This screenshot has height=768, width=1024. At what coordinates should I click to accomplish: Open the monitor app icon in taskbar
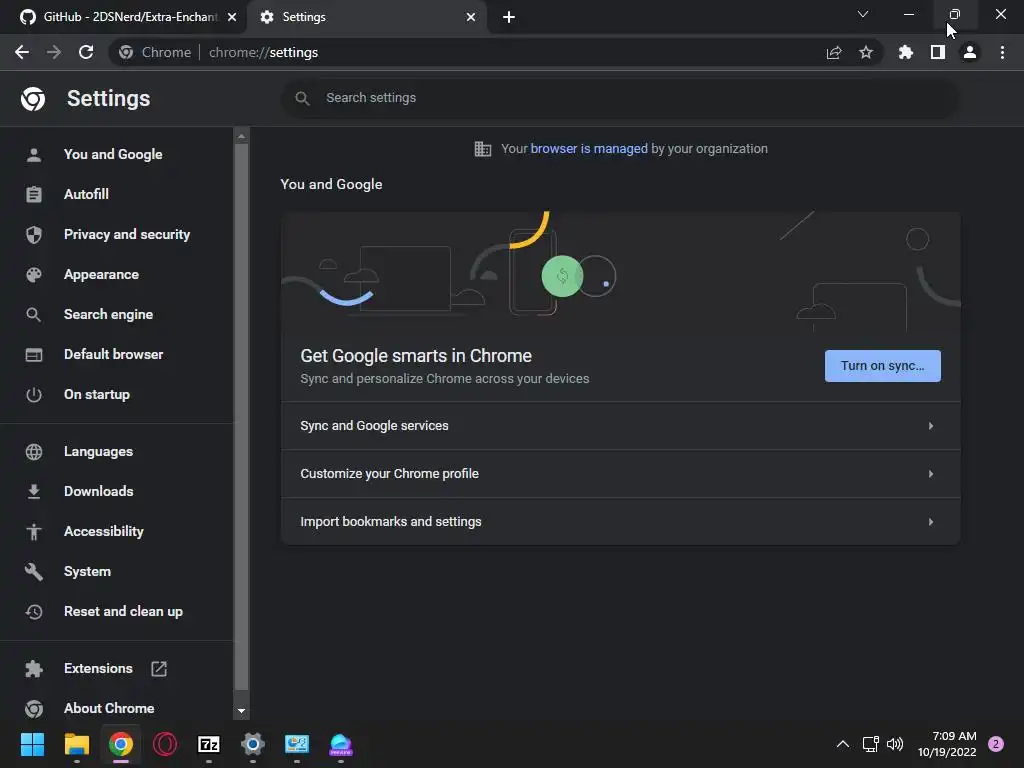pyautogui.click(x=296, y=744)
